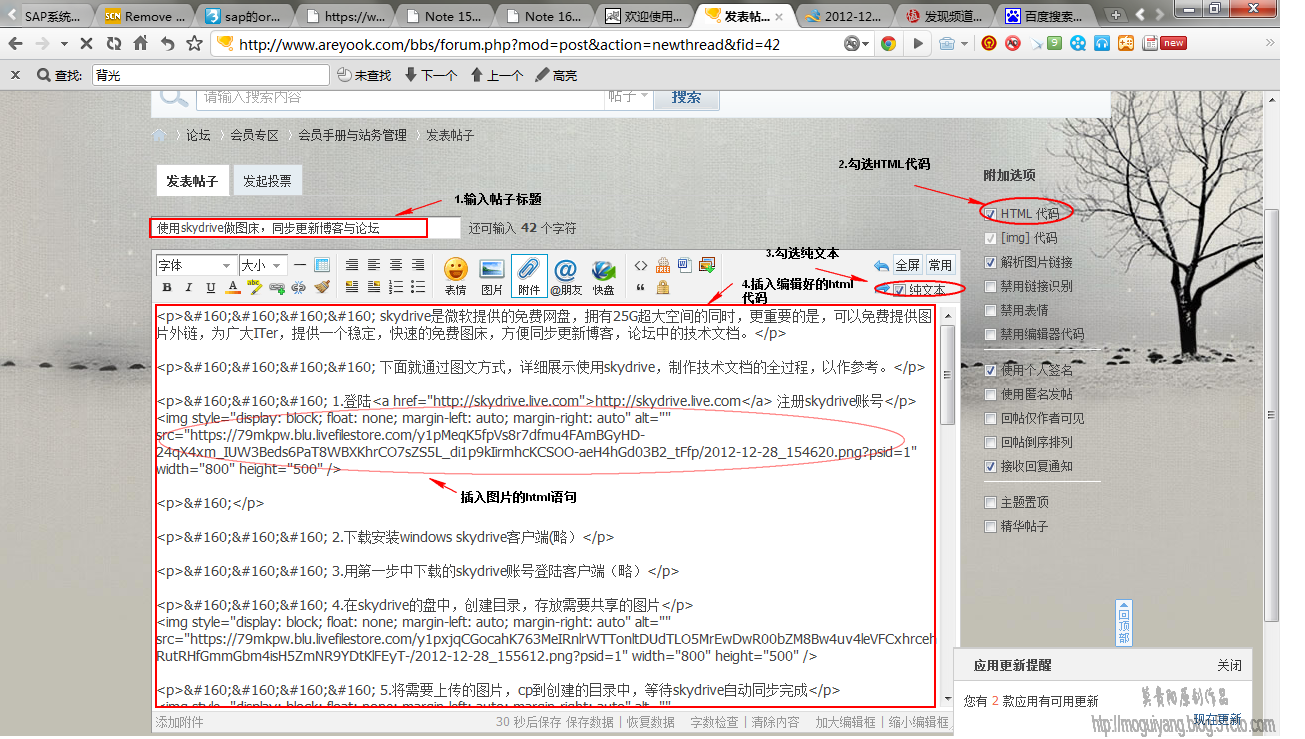
Task: Open the 会员专区 breadcrumb link
Action: pos(255,135)
